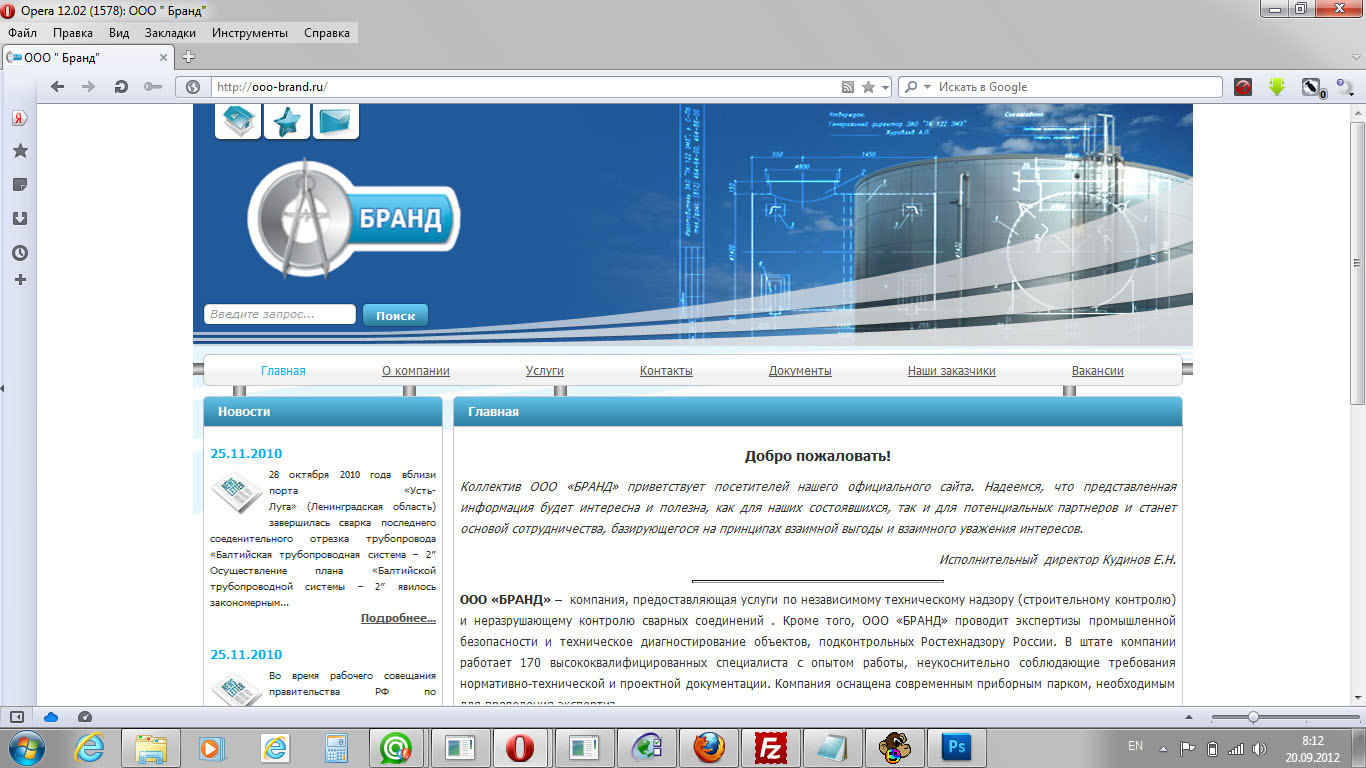Viewport: 1366px width, 768px height.
Task: Open the Документы link
Action: tap(800, 371)
